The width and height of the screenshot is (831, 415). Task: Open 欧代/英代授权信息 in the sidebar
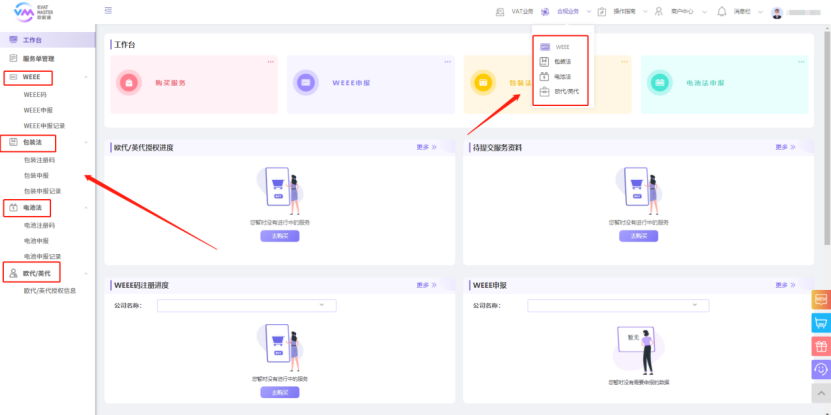(x=48, y=290)
